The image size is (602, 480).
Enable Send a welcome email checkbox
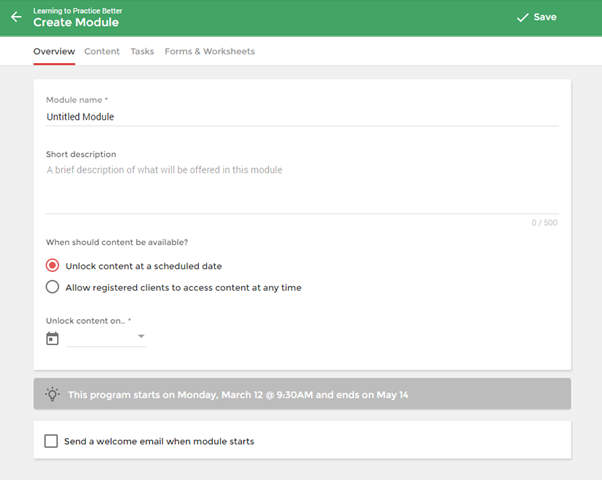tap(51, 441)
